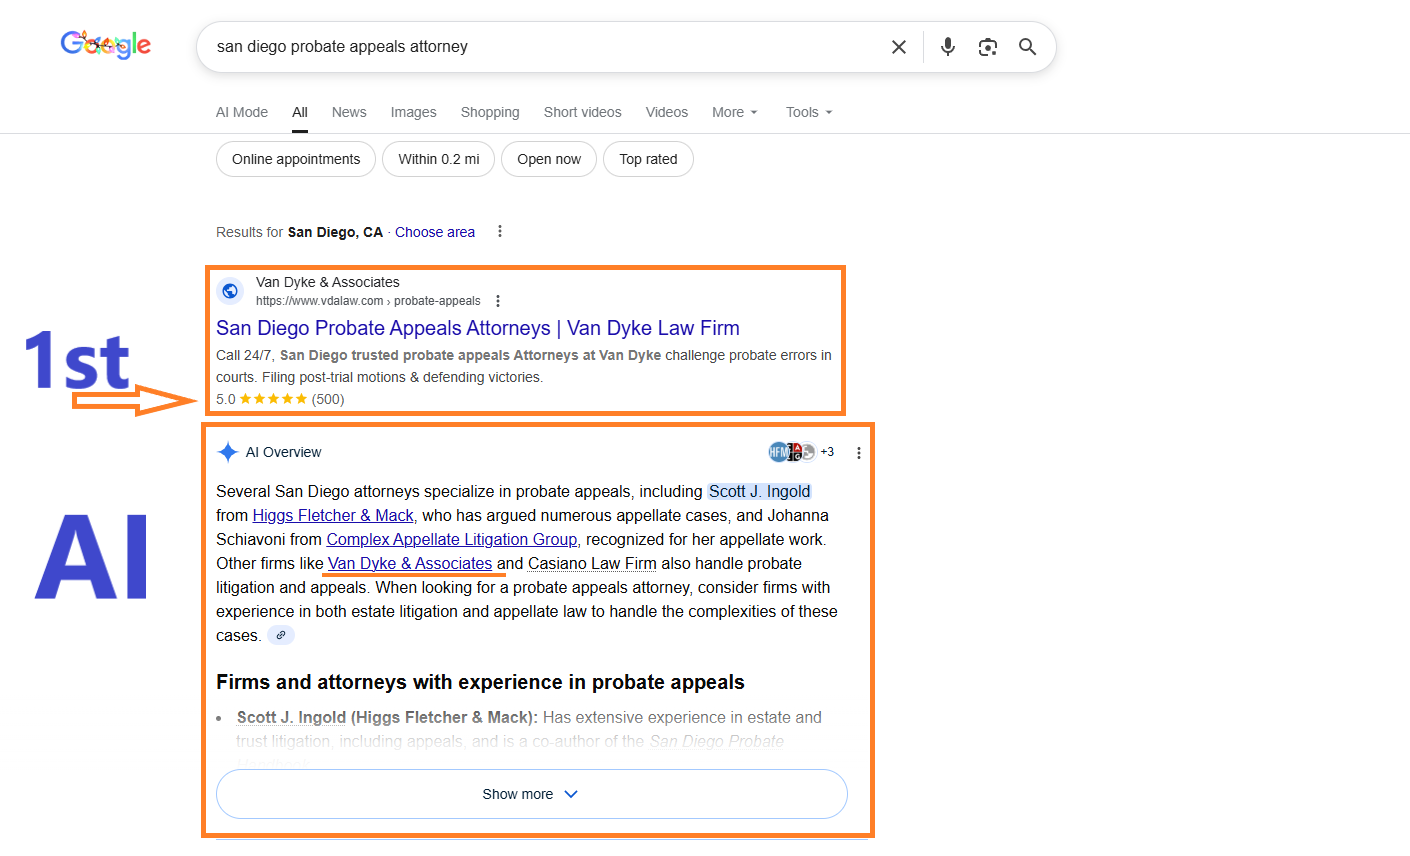Open the News tab
This screenshot has width=1410, height=856.
click(x=349, y=112)
